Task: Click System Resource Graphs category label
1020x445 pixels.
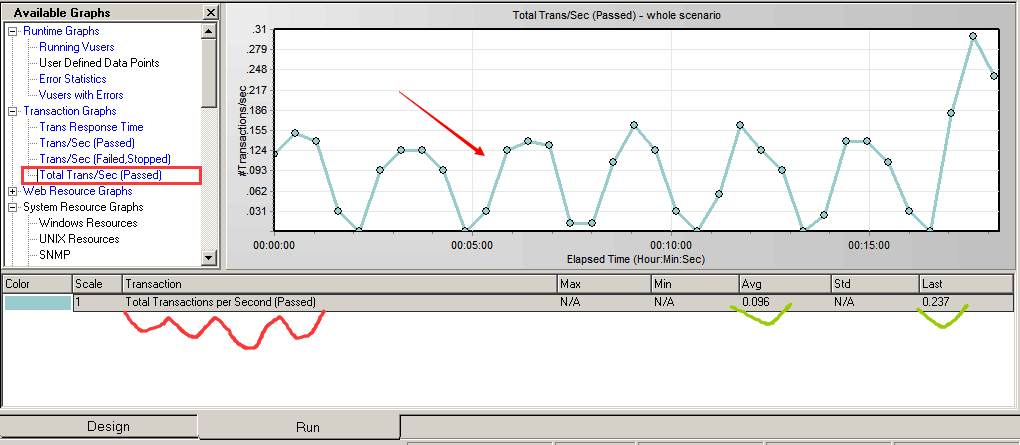Action: (83, 207)
